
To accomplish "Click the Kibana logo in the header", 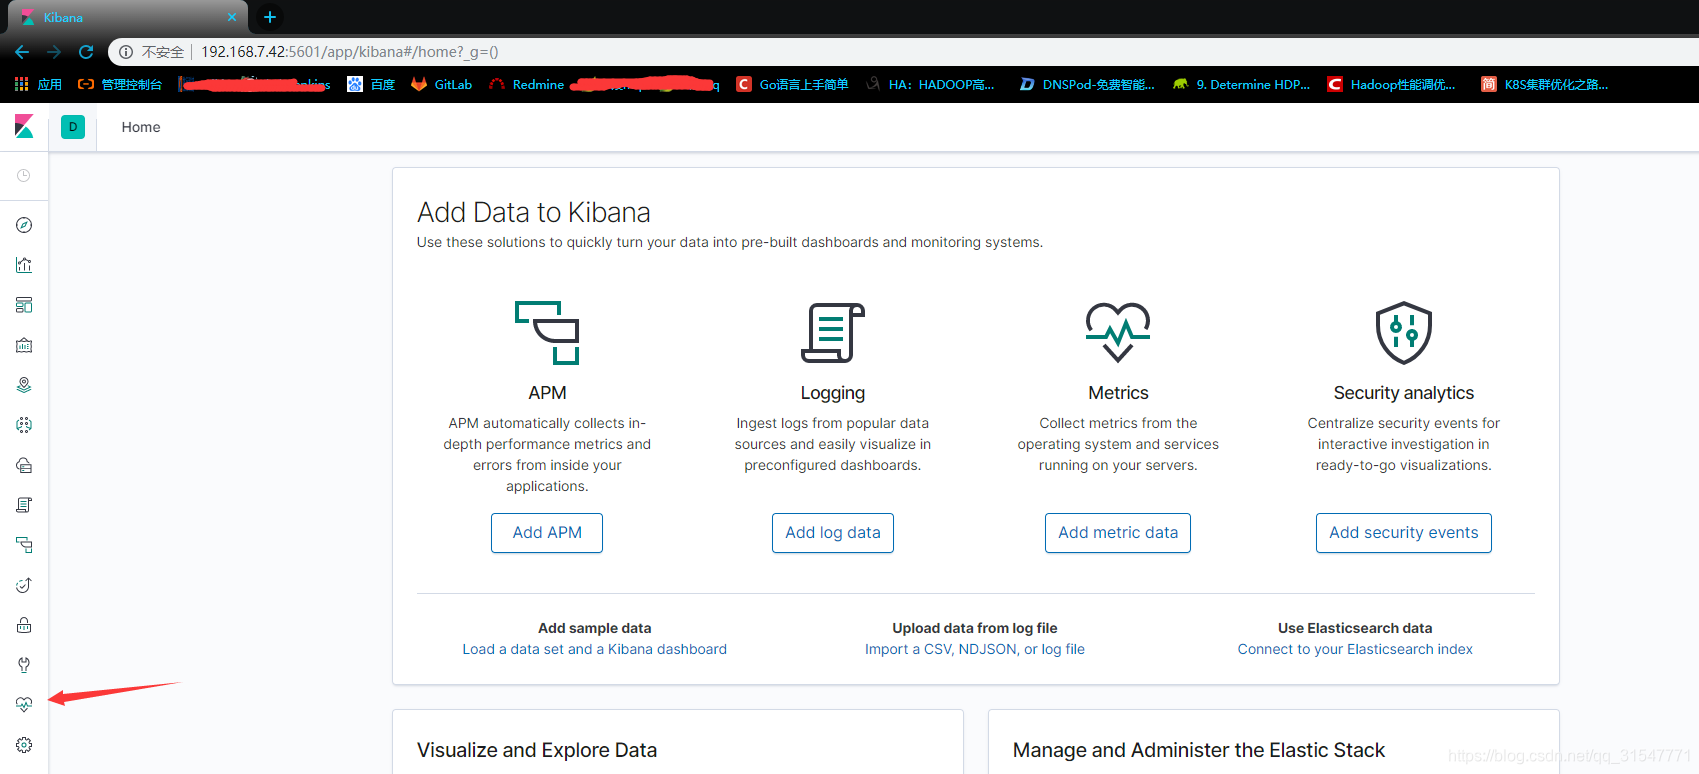I will (x=24, y=127).
